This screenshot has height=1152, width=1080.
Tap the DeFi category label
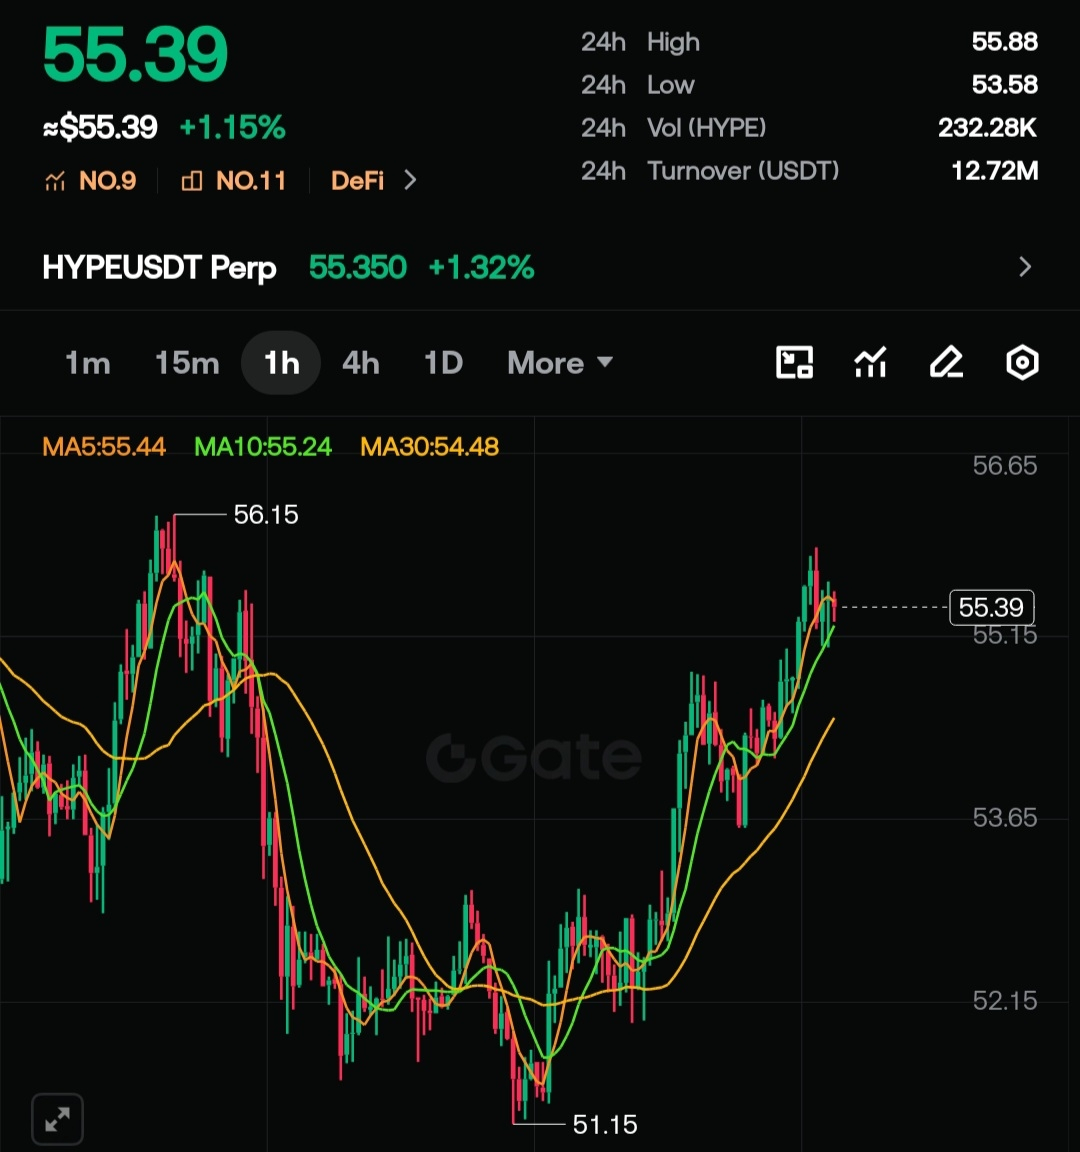click(358, 181)
